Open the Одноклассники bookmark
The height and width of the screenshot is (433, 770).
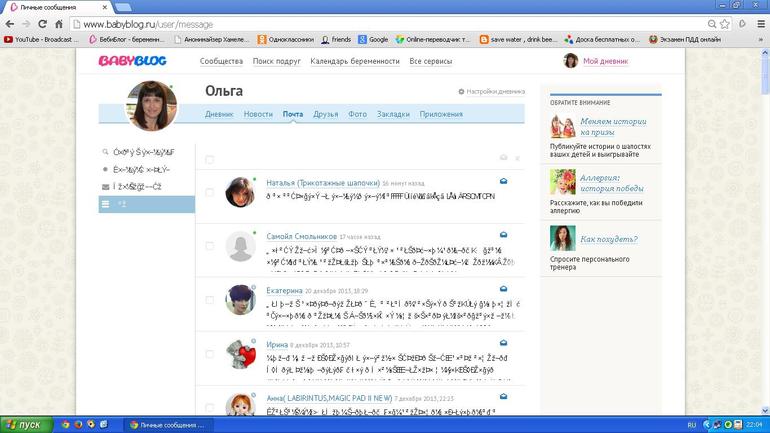click(286, 39)
